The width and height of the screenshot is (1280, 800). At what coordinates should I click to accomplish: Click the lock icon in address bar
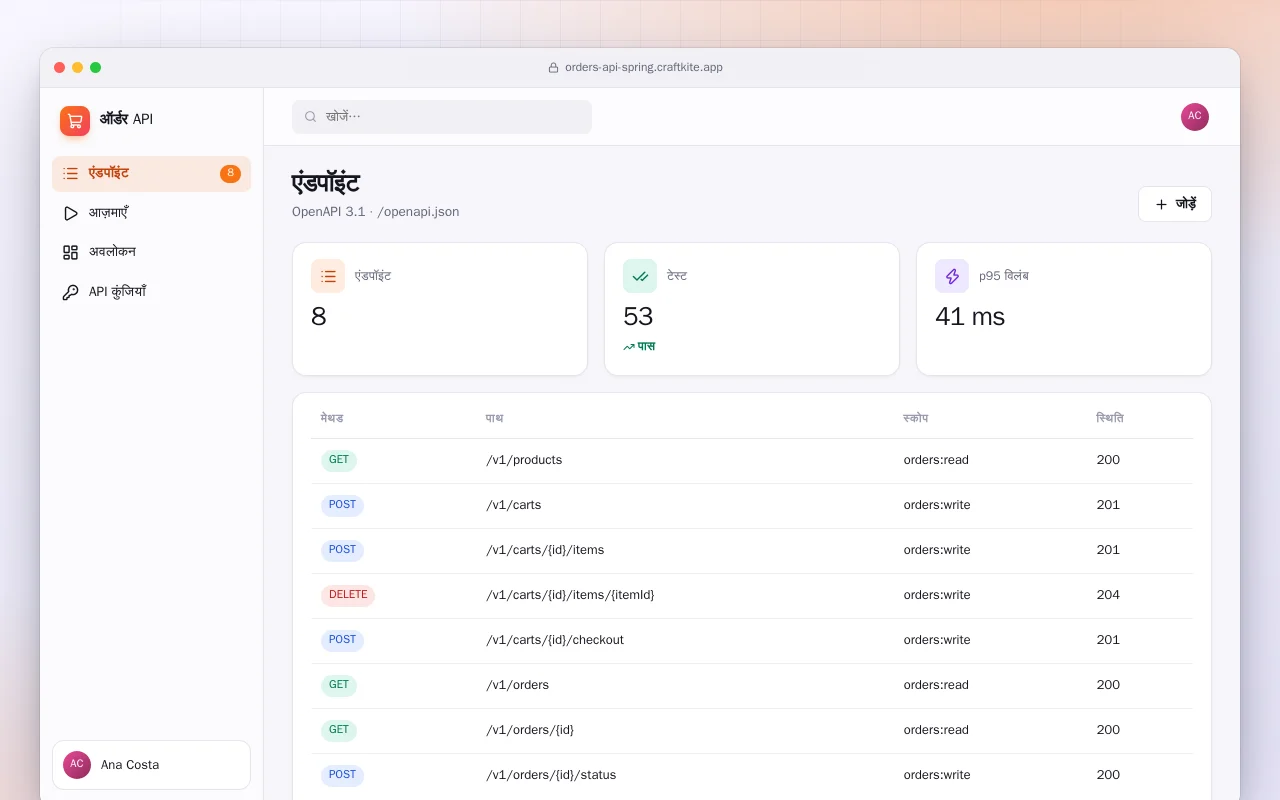[553, 68]
